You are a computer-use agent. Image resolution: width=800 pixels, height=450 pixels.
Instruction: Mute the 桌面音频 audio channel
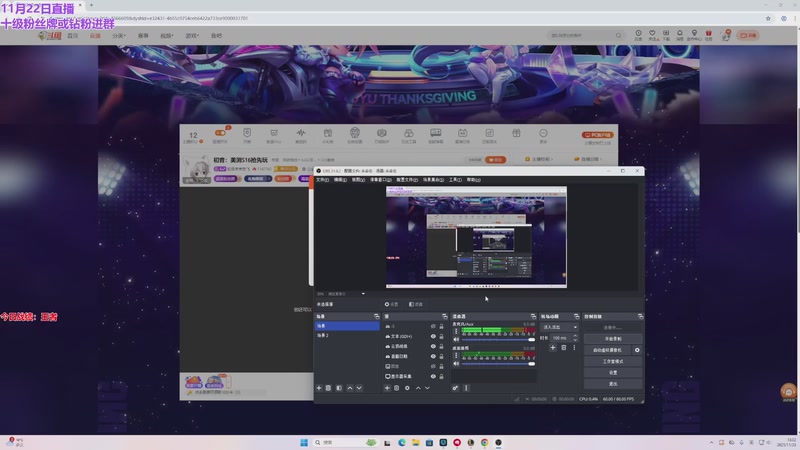(x=456, y=364)
